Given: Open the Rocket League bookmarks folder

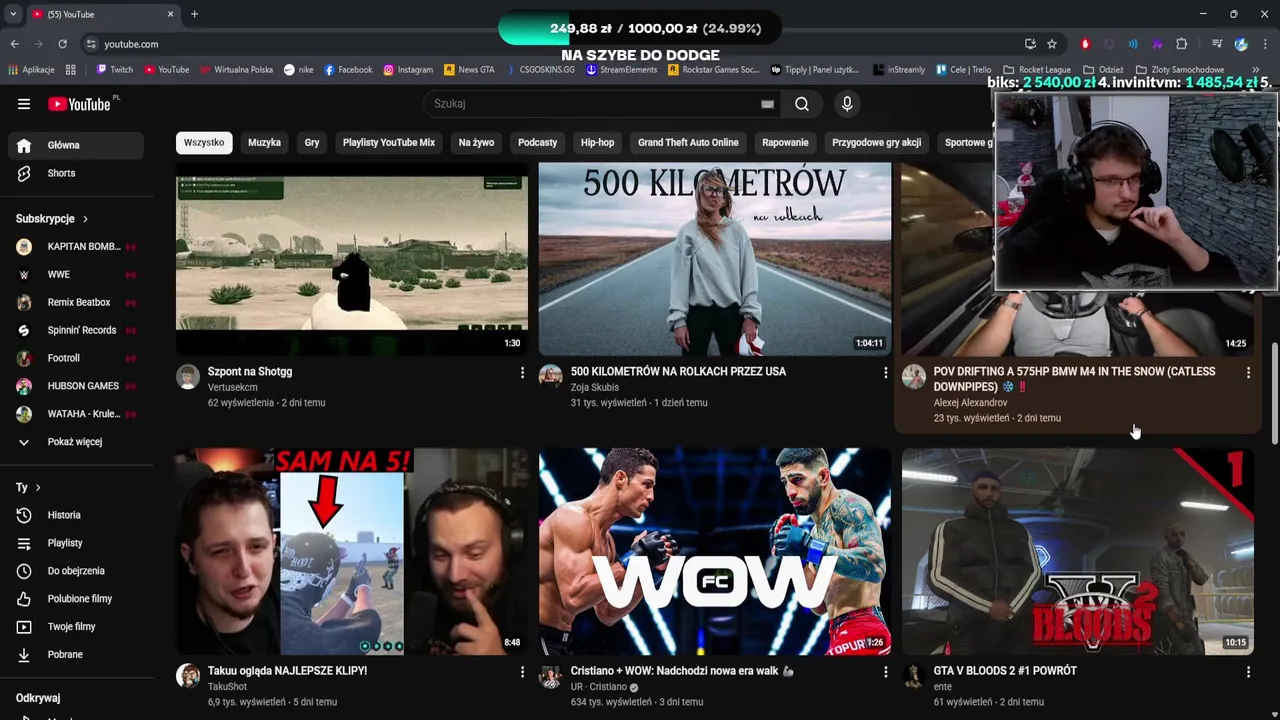Looking at the screenshot, I should [x=1037, y=70].
